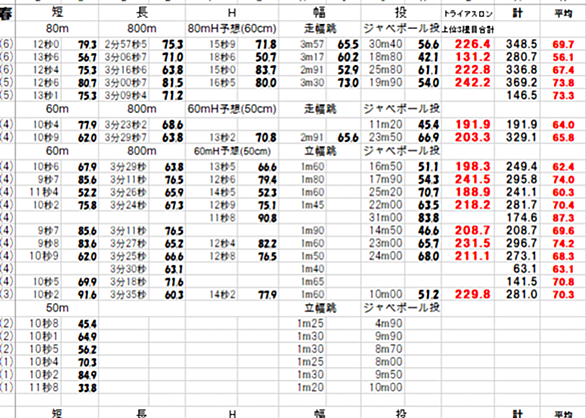Select the red value 188.9
Viewport: 586px width, 418px height.
[472, 192]
